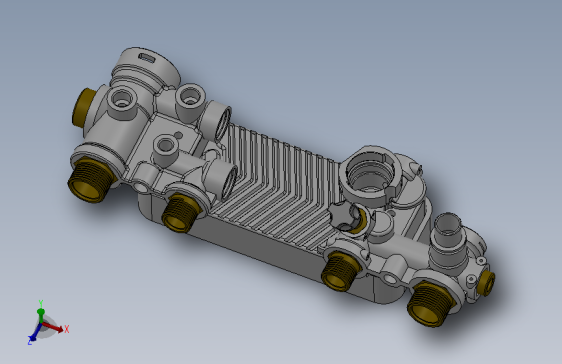Select the small brass fitting at far right

pyautogui.click(x=487, y=282)
